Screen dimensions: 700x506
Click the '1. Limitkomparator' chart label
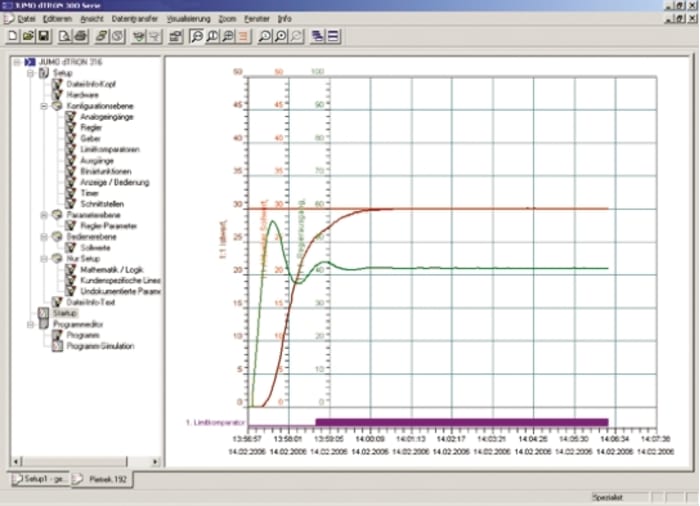pos(215,422)
